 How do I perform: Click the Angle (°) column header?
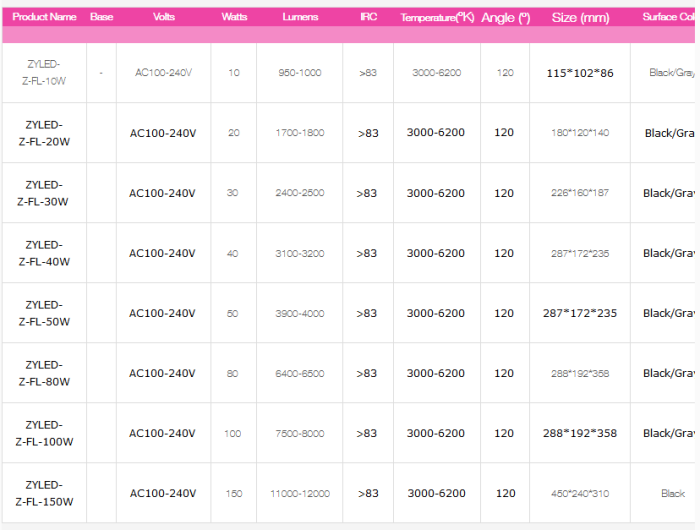[505, 18]
